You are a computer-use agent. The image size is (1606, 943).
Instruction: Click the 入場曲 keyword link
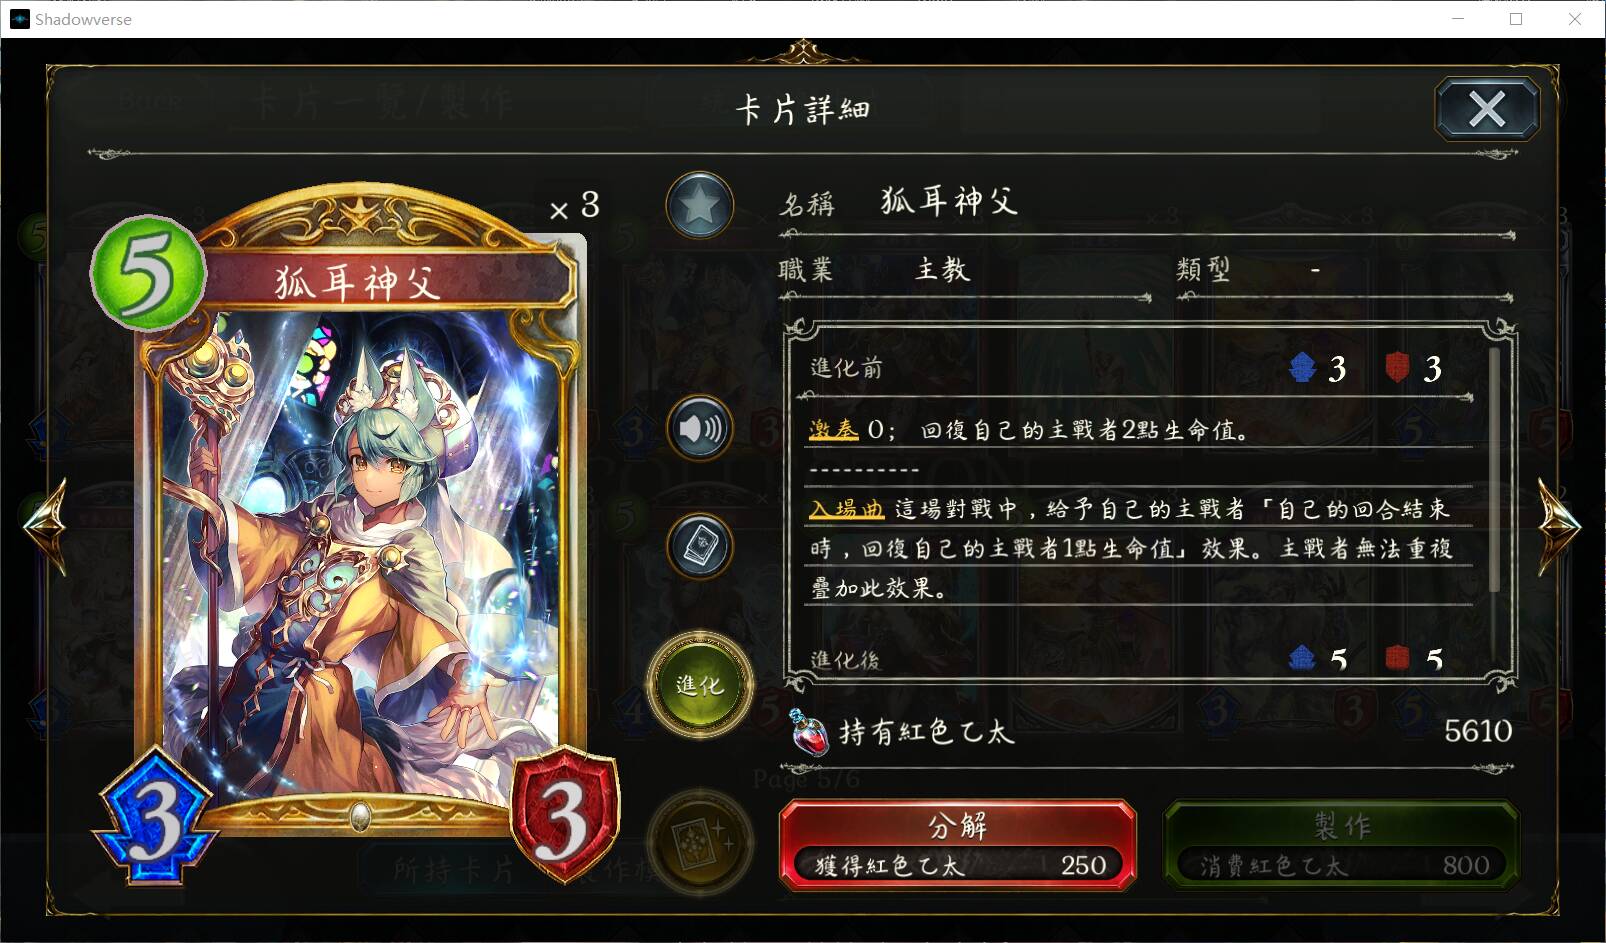click(846, 509)
